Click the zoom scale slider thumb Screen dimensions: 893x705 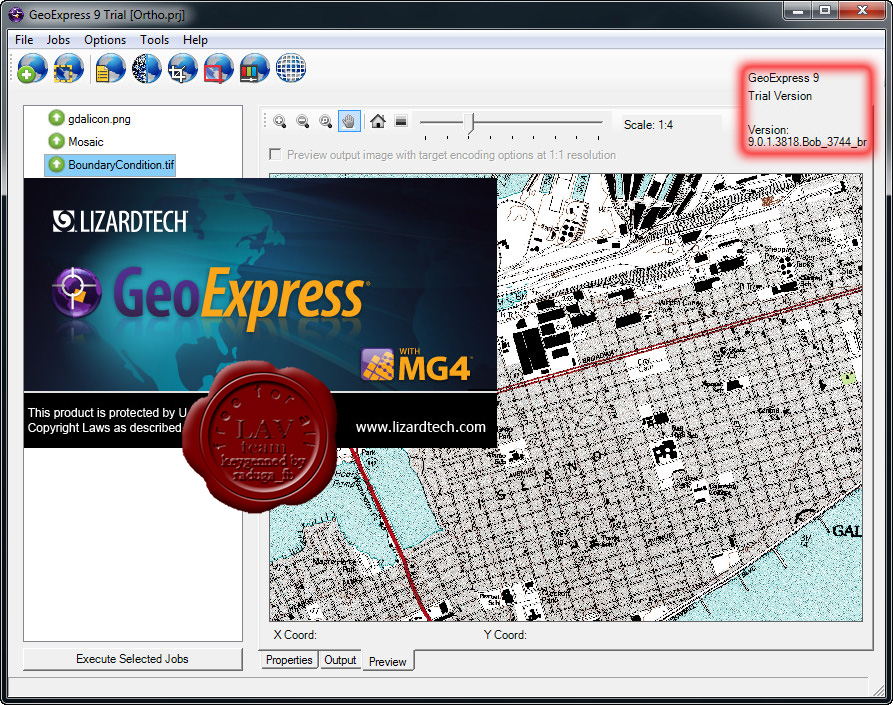point(469,122)
